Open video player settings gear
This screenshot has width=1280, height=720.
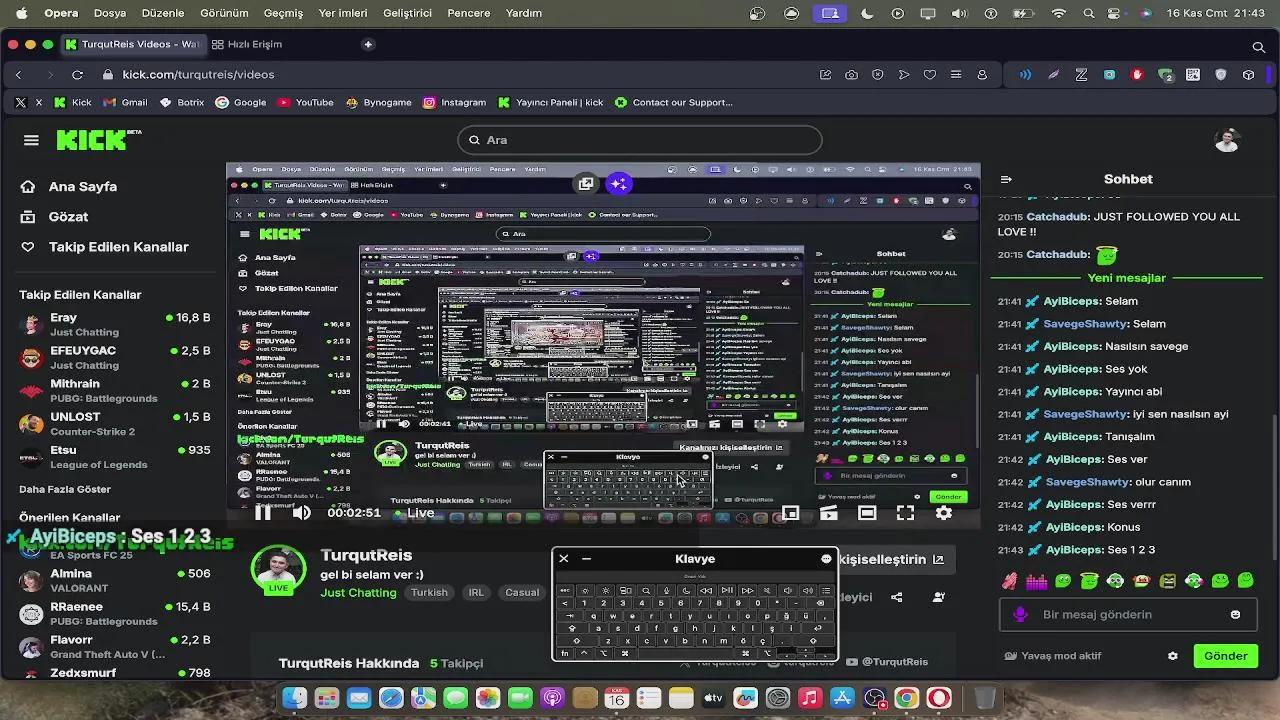943,513
